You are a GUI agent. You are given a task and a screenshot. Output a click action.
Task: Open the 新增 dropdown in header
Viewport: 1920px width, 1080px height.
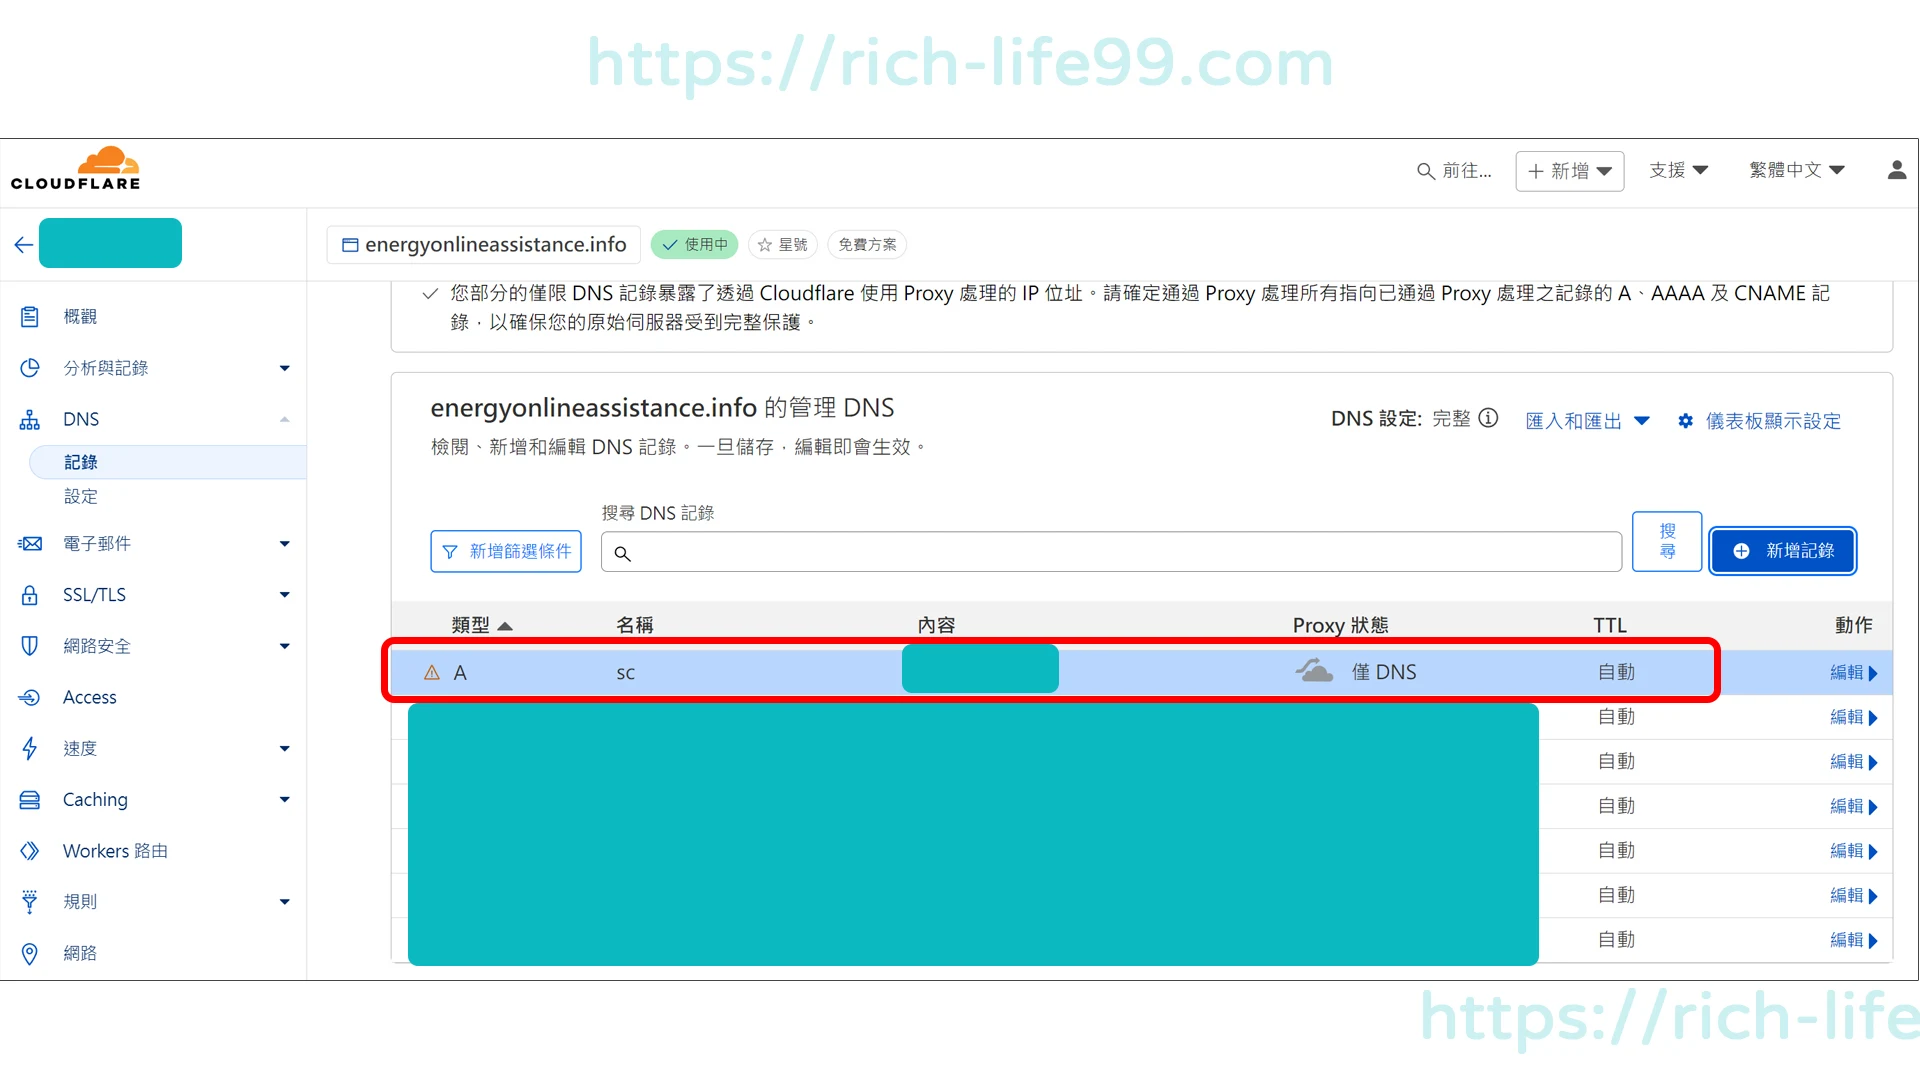point(1570,171)
